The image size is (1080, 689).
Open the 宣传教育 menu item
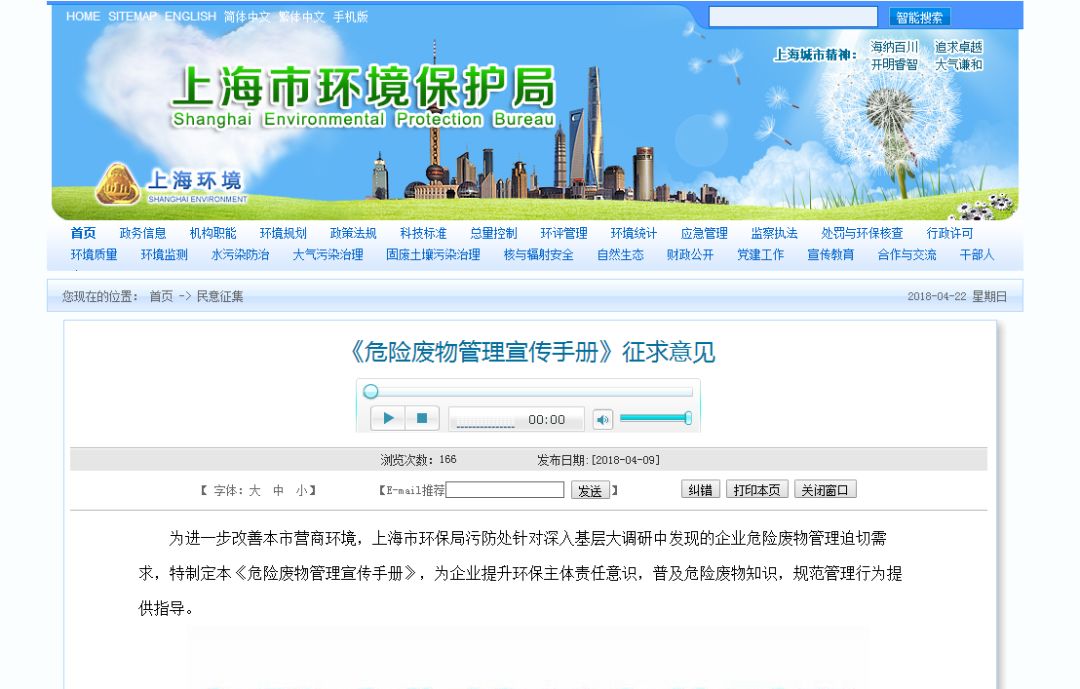tap(831, 254)
